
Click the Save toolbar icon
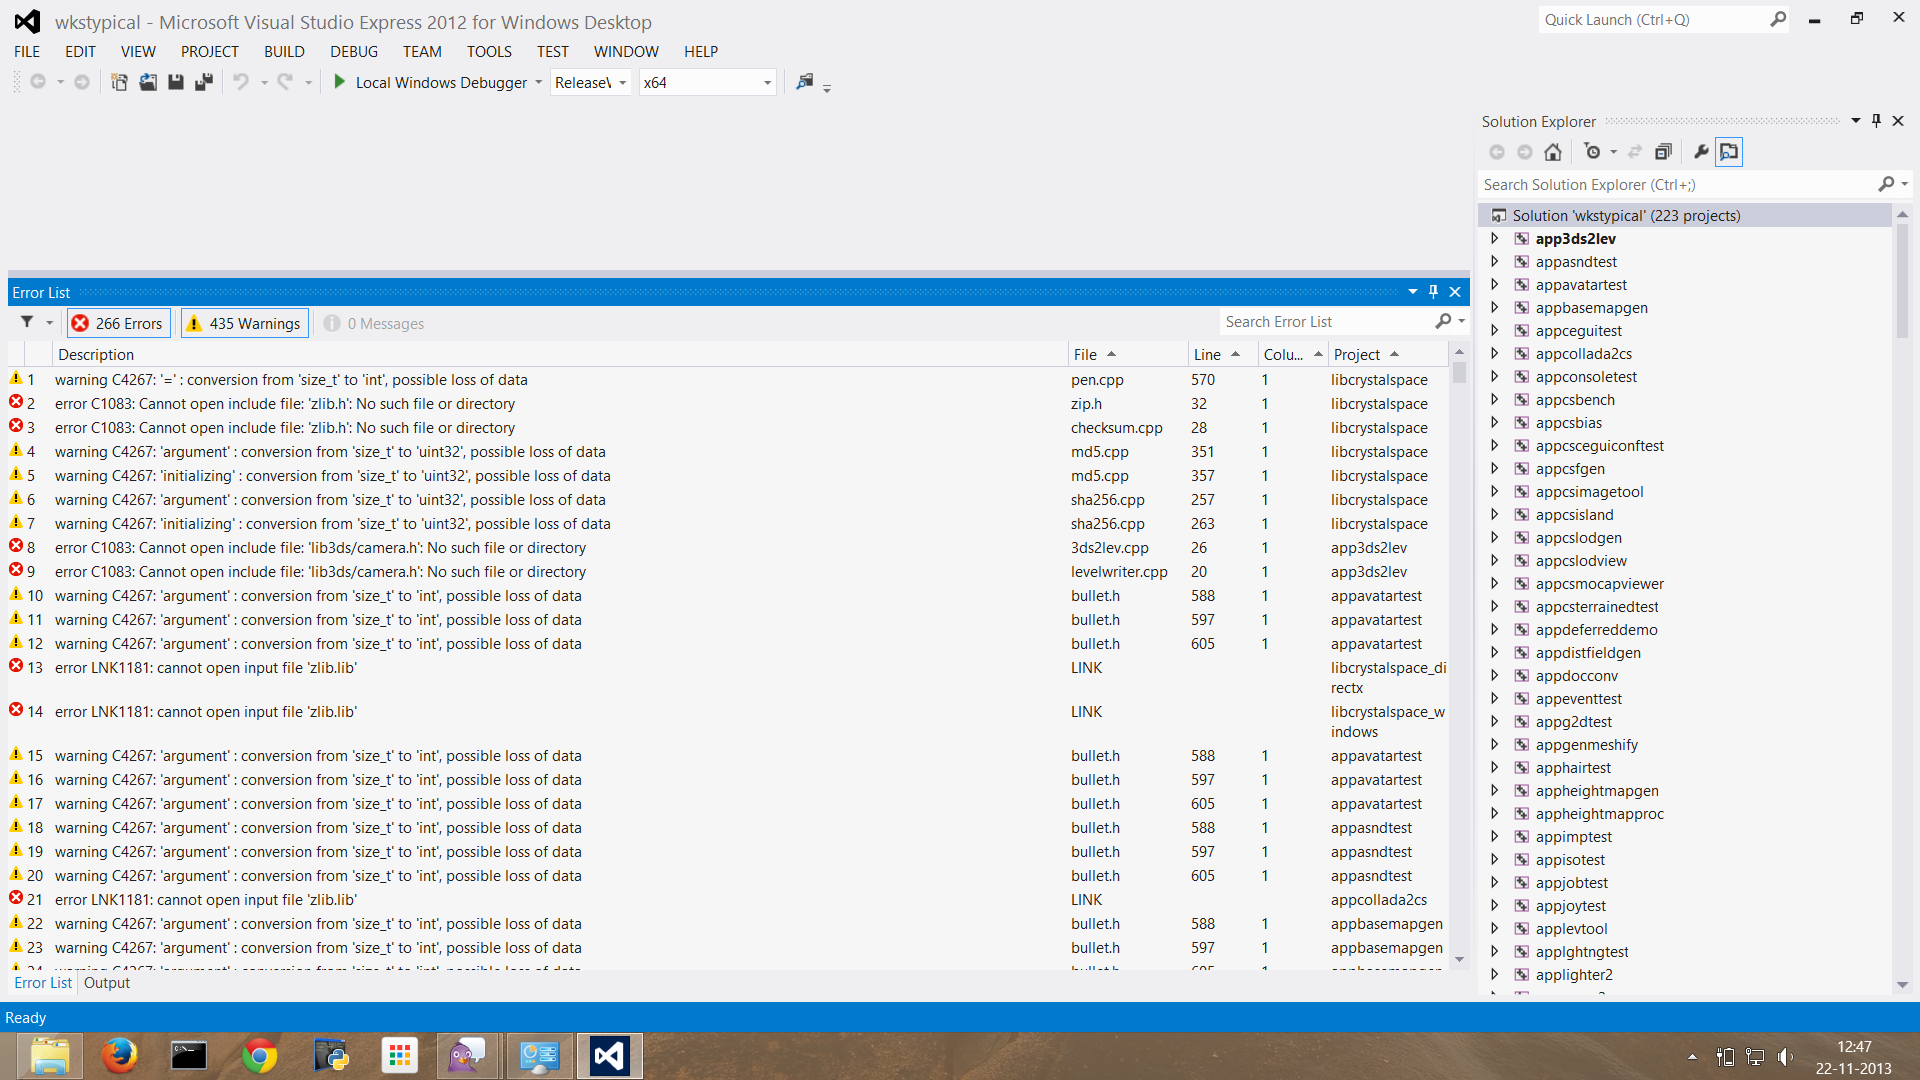coord(176,82)
